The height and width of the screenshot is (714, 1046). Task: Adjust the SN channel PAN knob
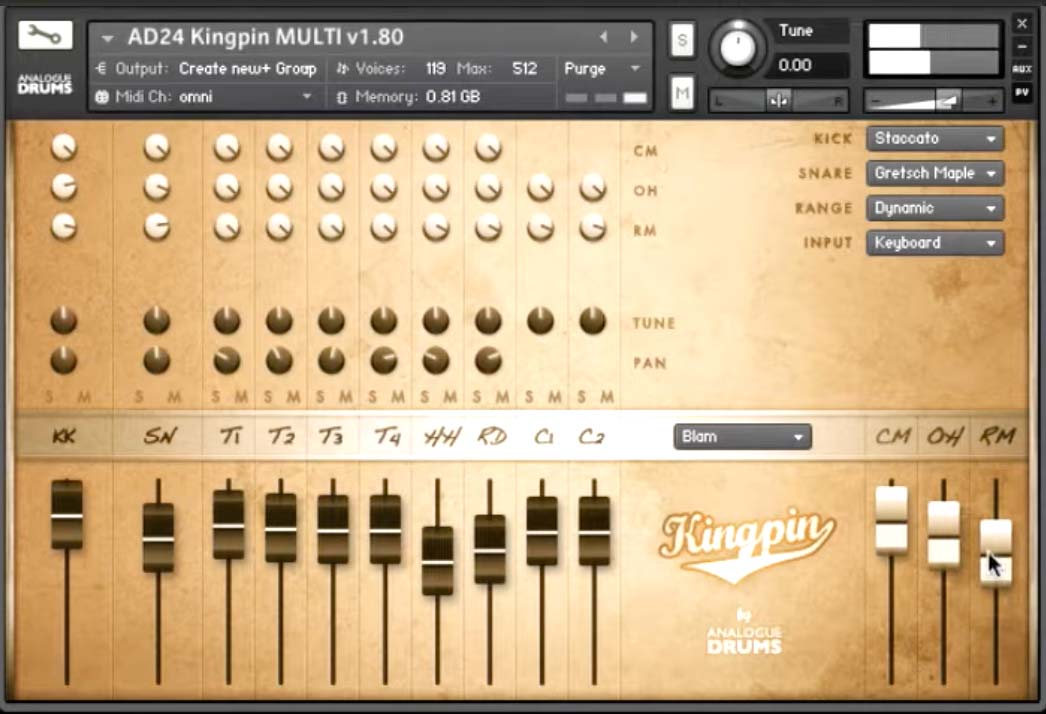point(157,361)
